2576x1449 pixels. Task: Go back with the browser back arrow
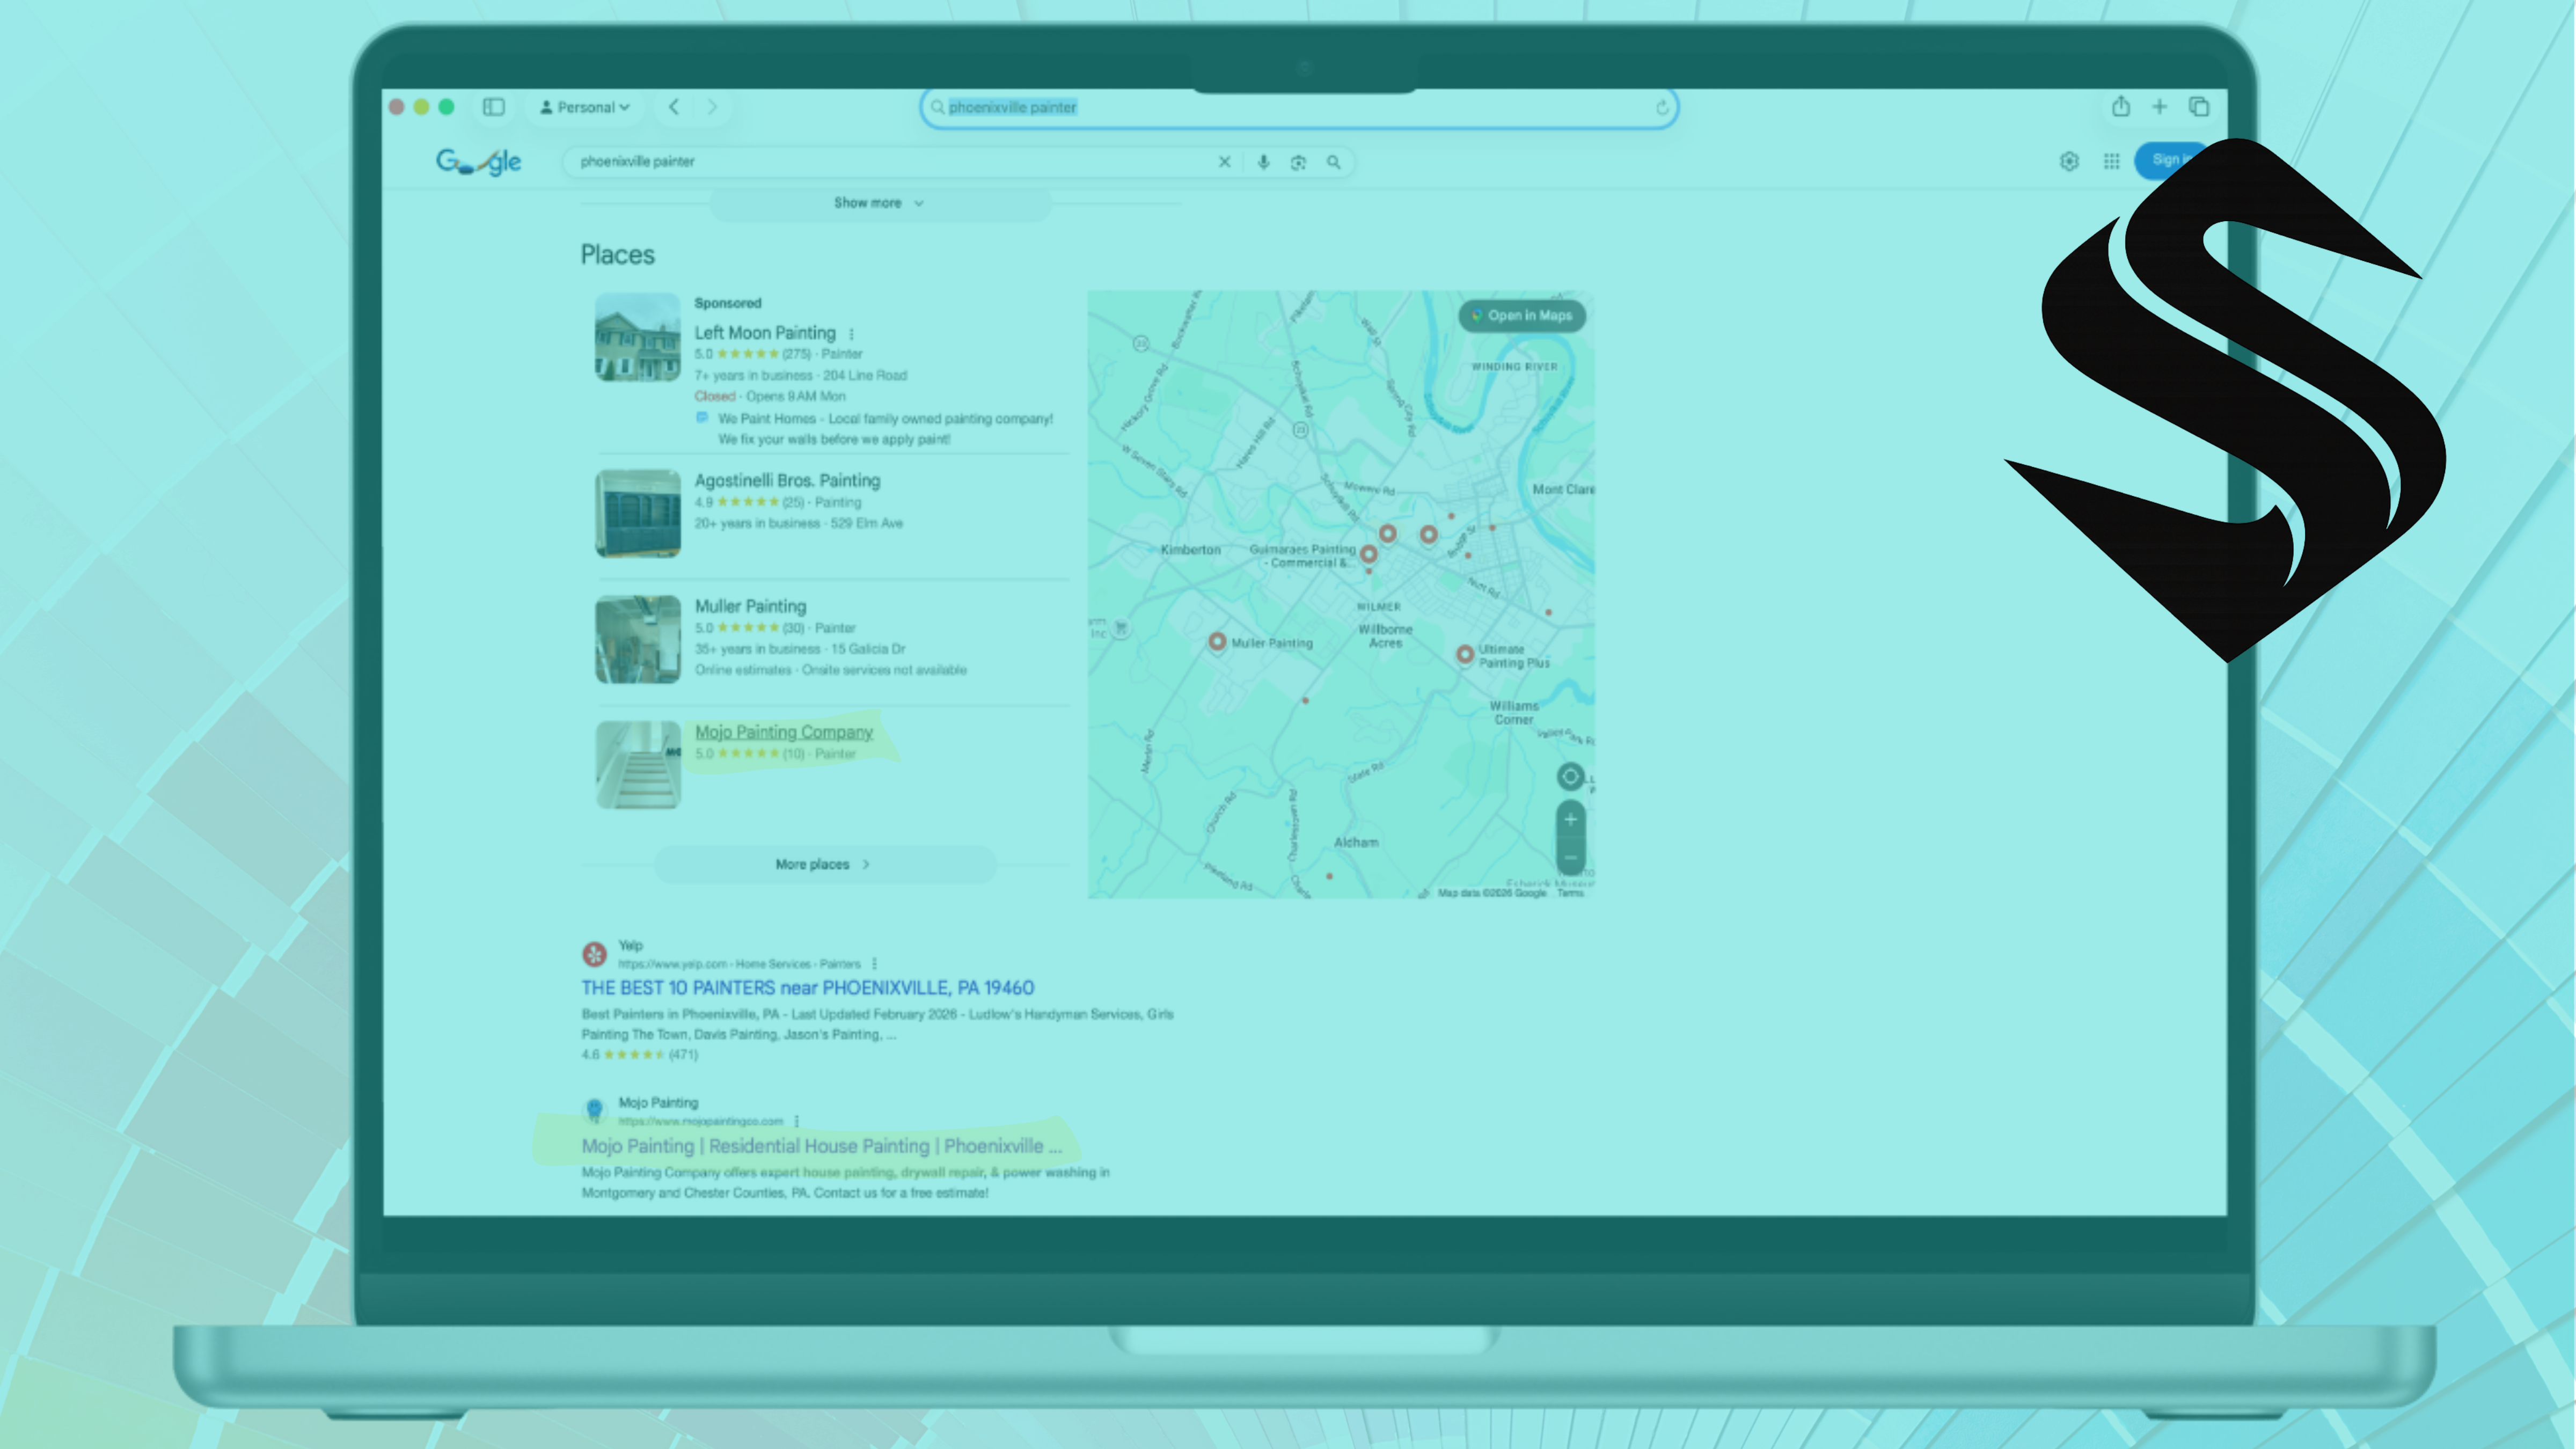tap(674, 107)
